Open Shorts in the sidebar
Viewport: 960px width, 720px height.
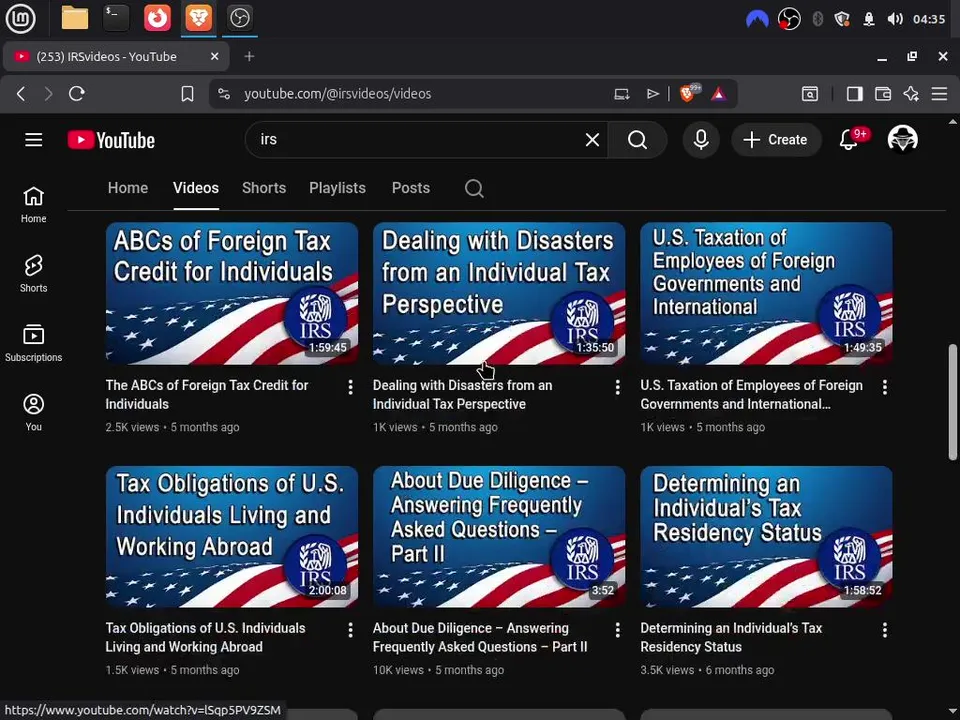[34, 274]
